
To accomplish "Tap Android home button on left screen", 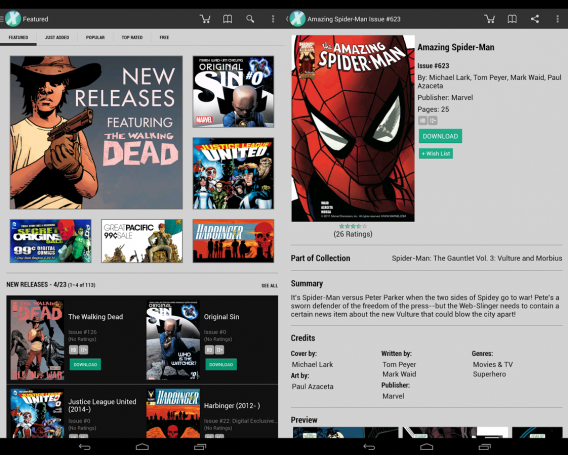I will tap(142, 447).
